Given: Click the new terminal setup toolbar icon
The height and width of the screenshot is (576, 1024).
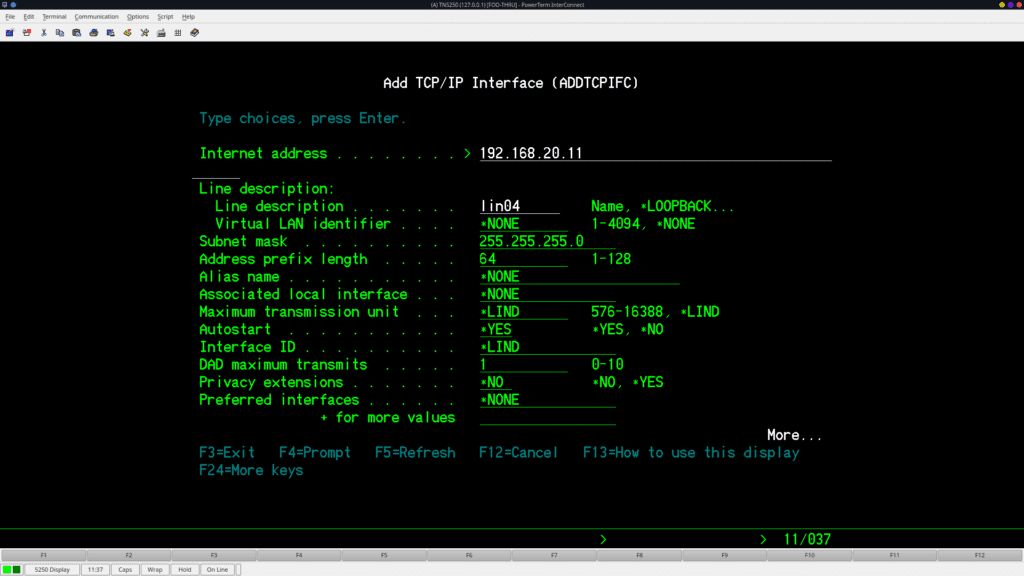Looking at the screenshot, I should pyautogui.click(x=10, y=33).
